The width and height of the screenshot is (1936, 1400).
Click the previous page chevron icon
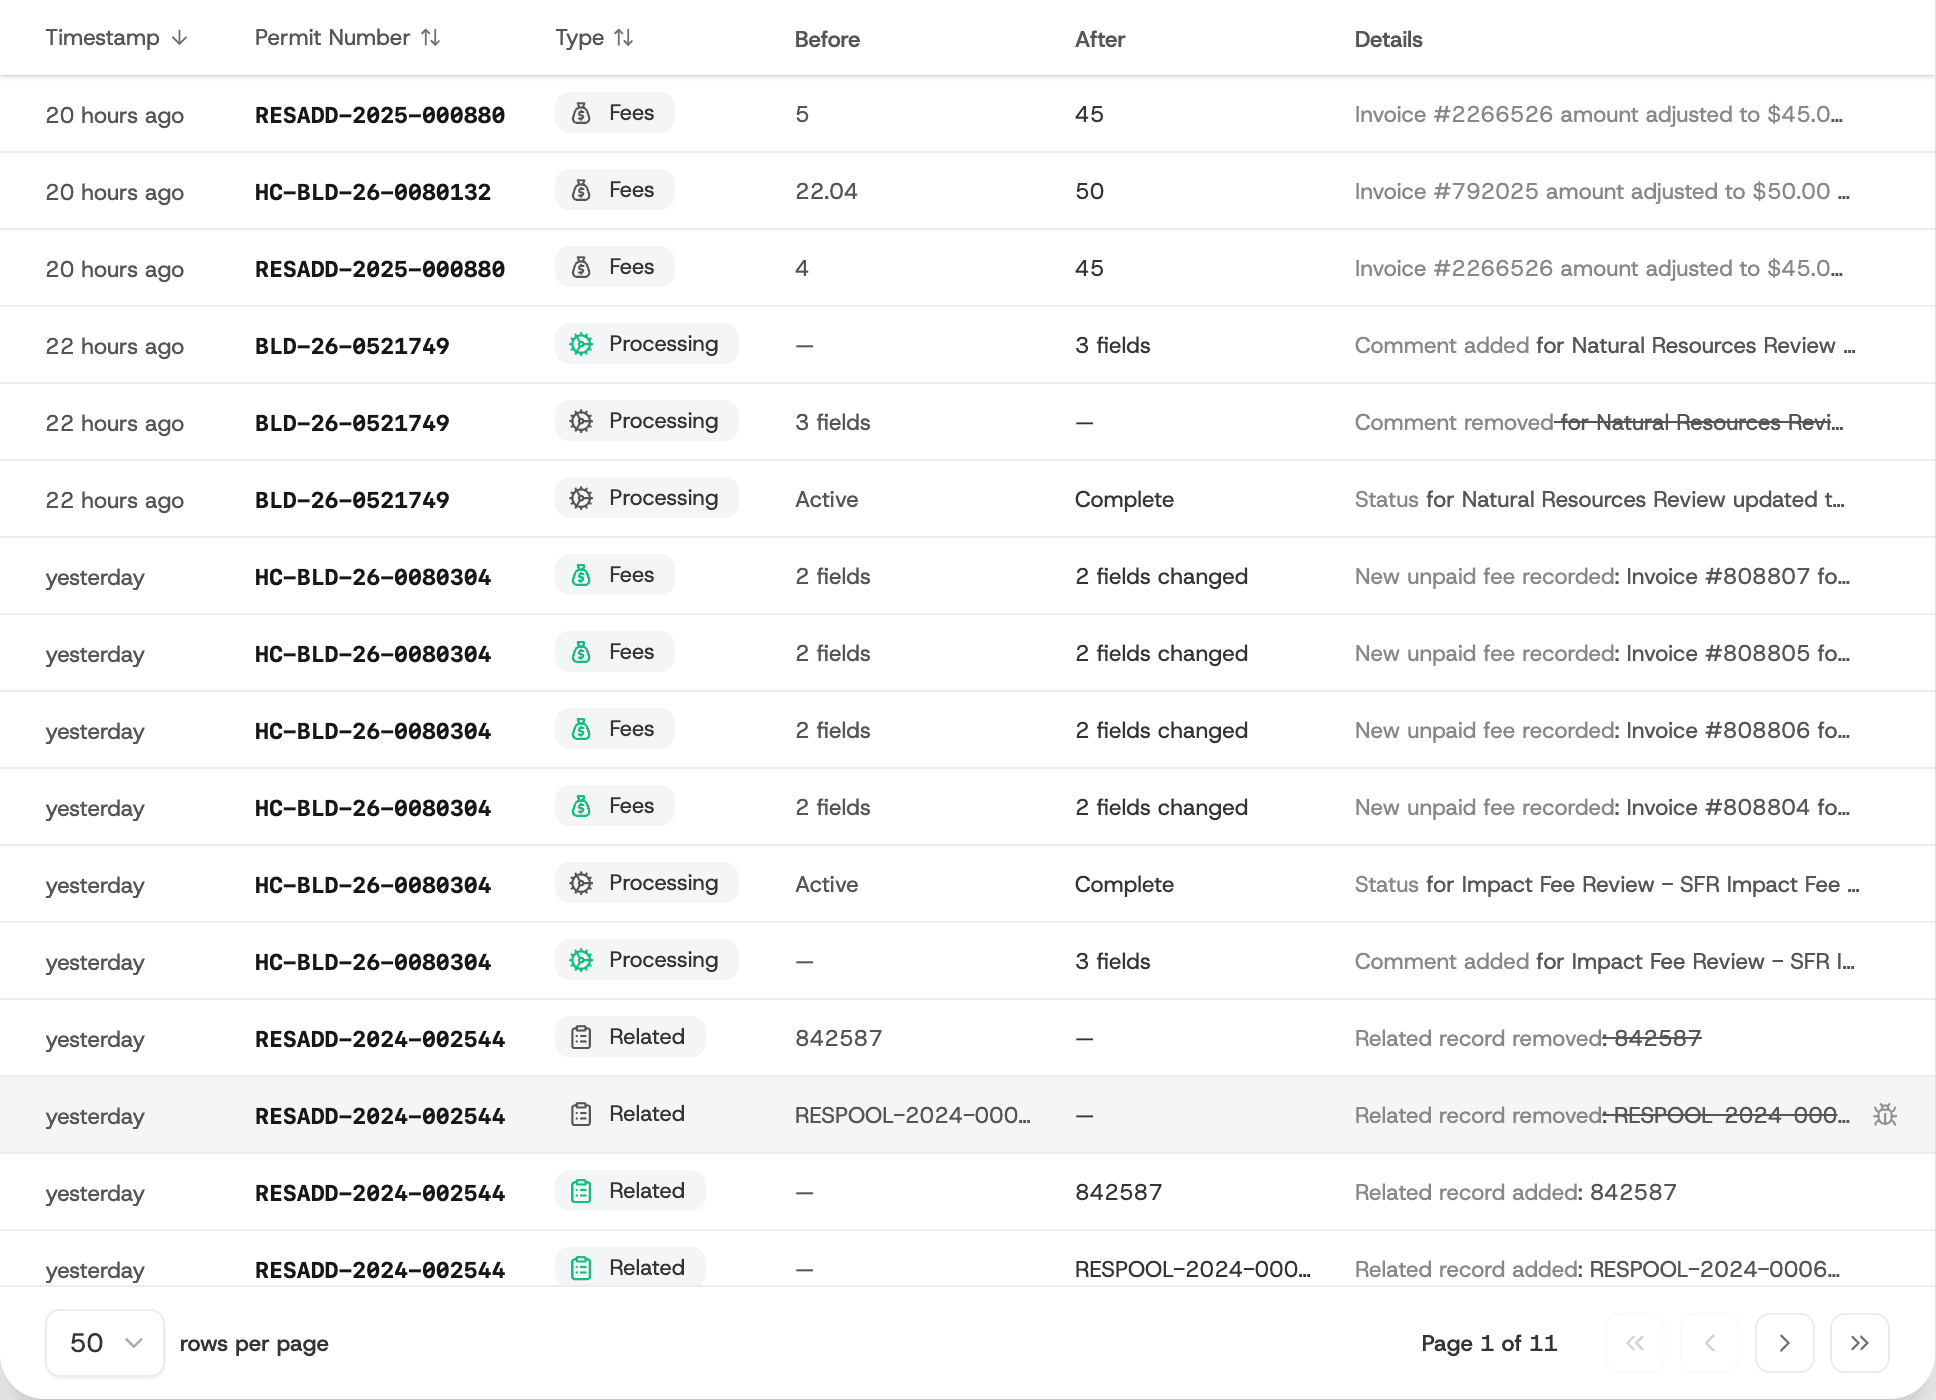point(1710,1343)
